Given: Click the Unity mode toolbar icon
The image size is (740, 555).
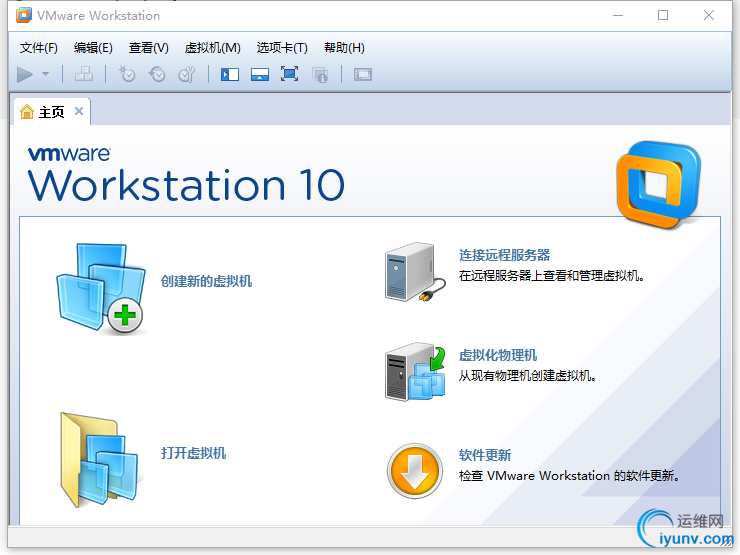Looking at the screenshot, I should tap(320, 75).
